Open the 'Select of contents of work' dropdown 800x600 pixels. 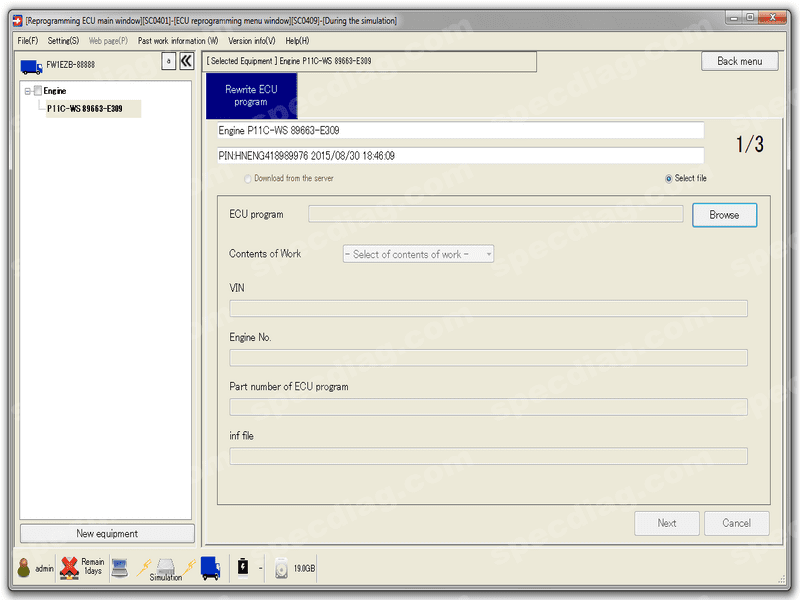(418, 254)
